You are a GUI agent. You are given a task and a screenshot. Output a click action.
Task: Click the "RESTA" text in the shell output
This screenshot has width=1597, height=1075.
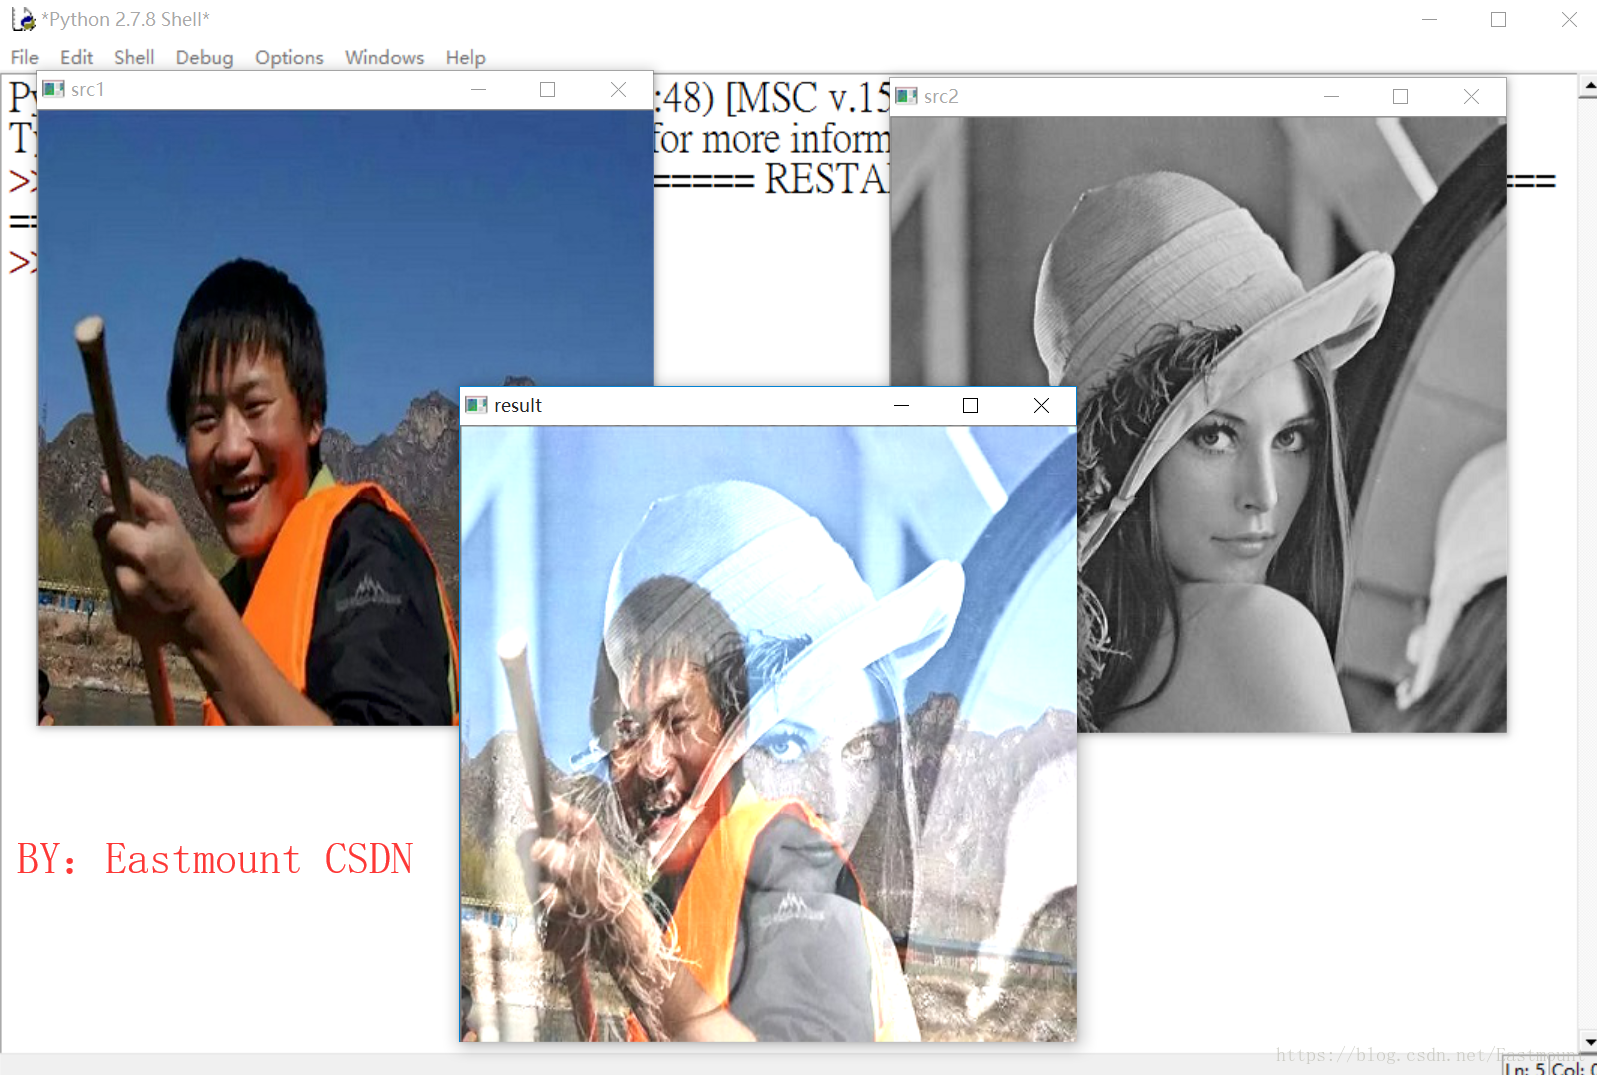827,180
